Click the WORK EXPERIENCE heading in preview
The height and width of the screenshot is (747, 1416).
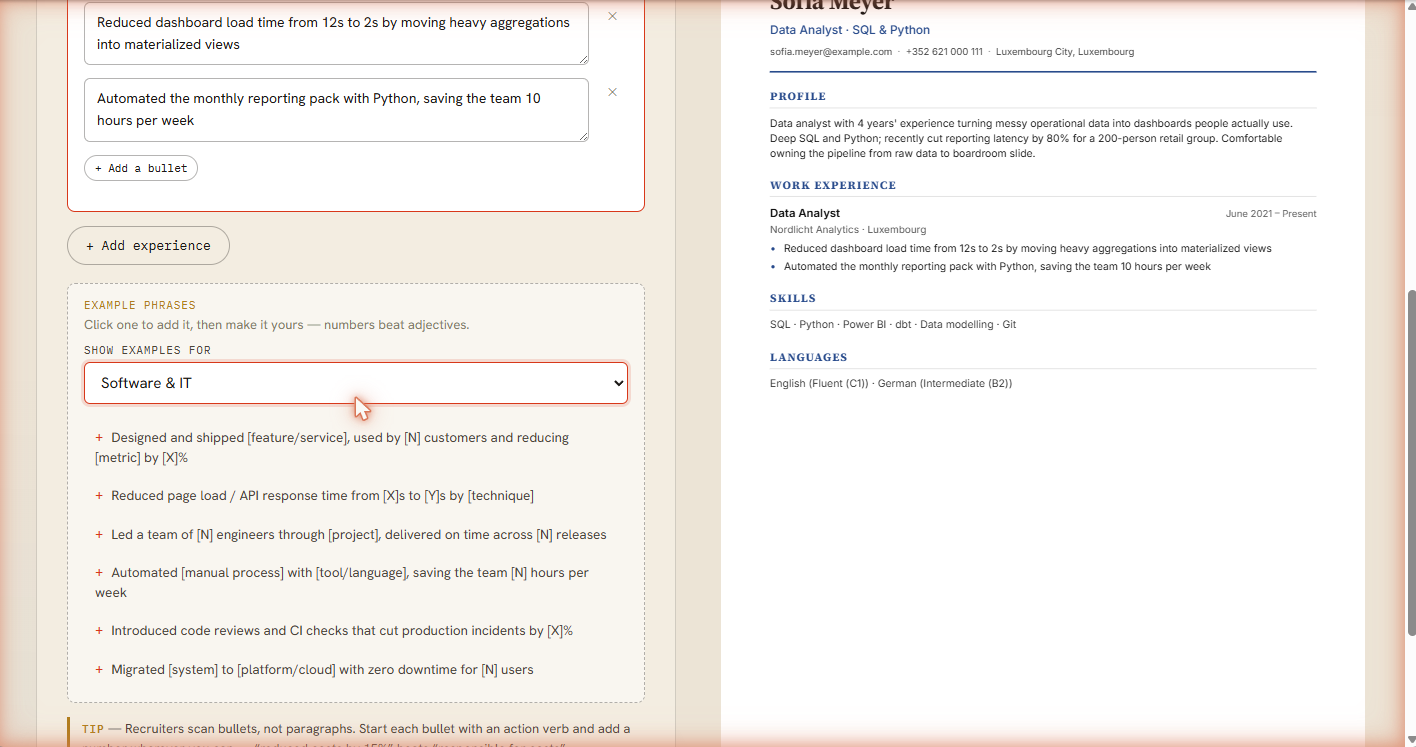(x=833, y=185)
